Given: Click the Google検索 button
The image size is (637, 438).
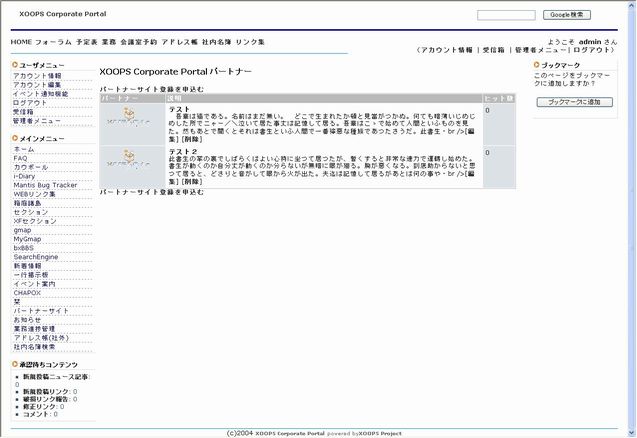Looking at the screenshot, I should pyautogui.click(x=567, y=15).
